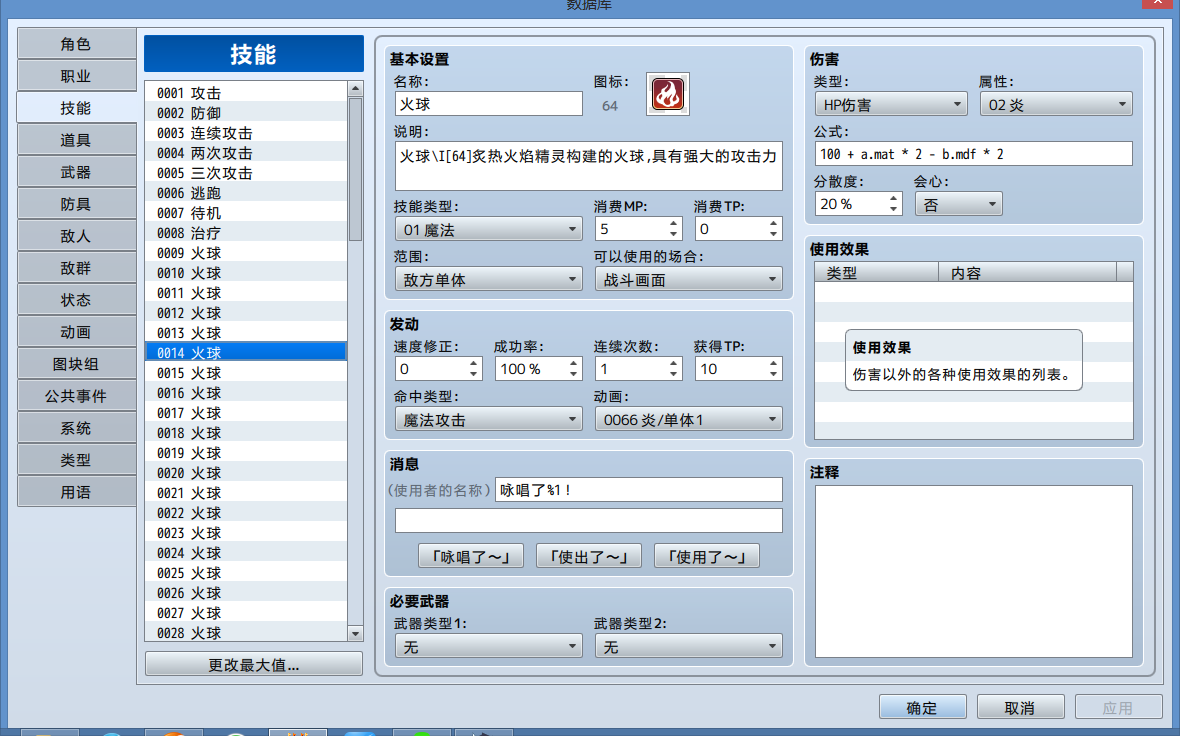Open the 图块组 tab
This screenshot has width=1180, height=736.
pos(76,364)
